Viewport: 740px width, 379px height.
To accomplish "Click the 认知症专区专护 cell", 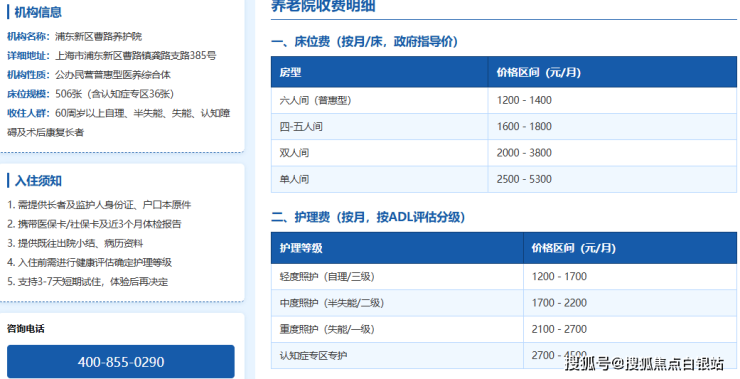I will click(397, 355).
